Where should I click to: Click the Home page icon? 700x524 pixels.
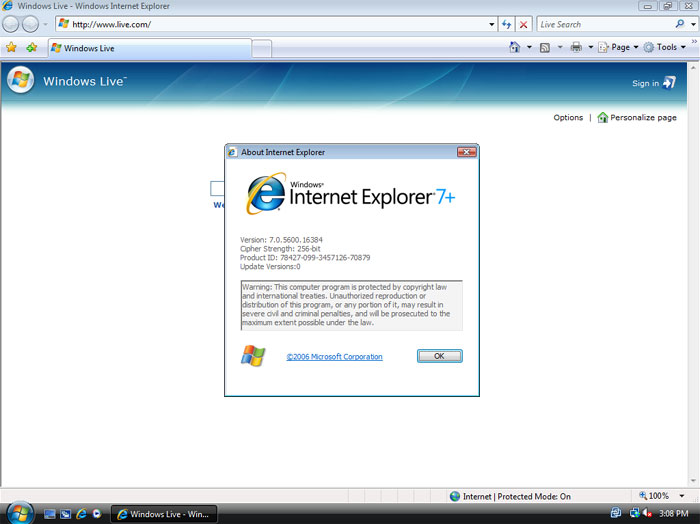click(515, 47)
